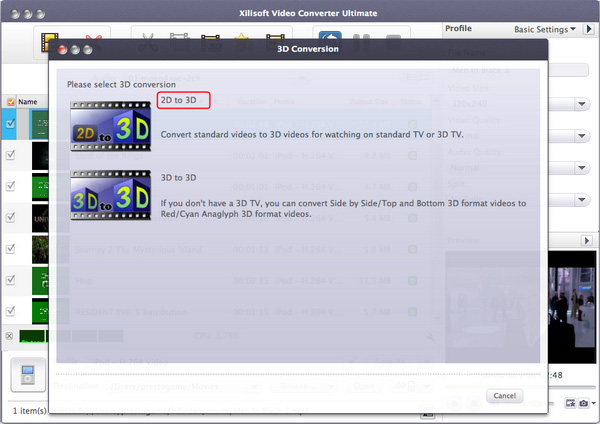The width and height of the screenshot is (600, 424).
Task: Take a snapshot with the camera icon
Action: [583, 402]
